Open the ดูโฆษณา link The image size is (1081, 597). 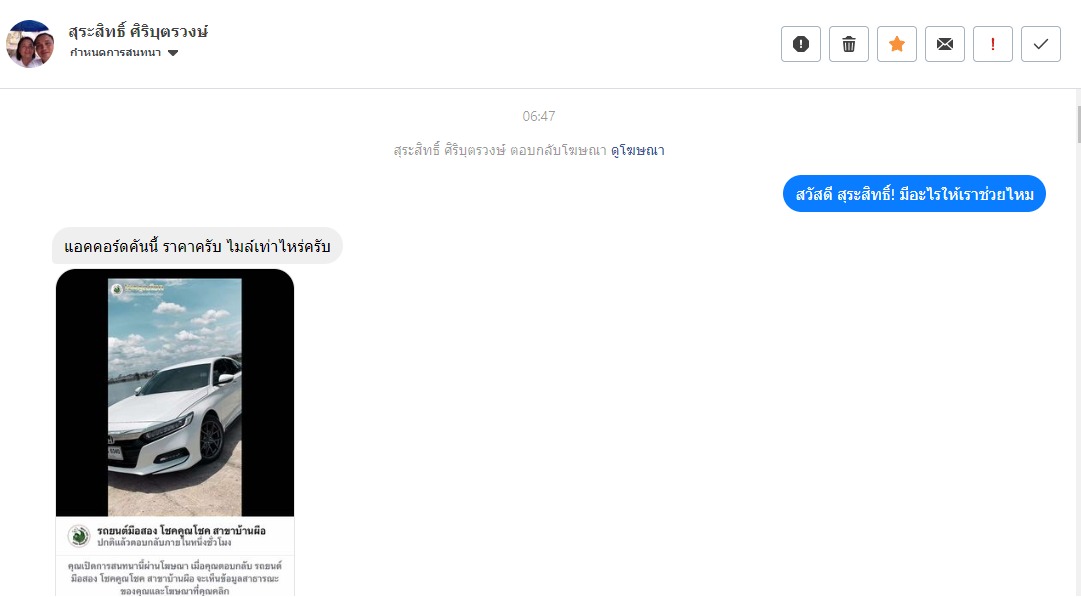coord(638,150)
